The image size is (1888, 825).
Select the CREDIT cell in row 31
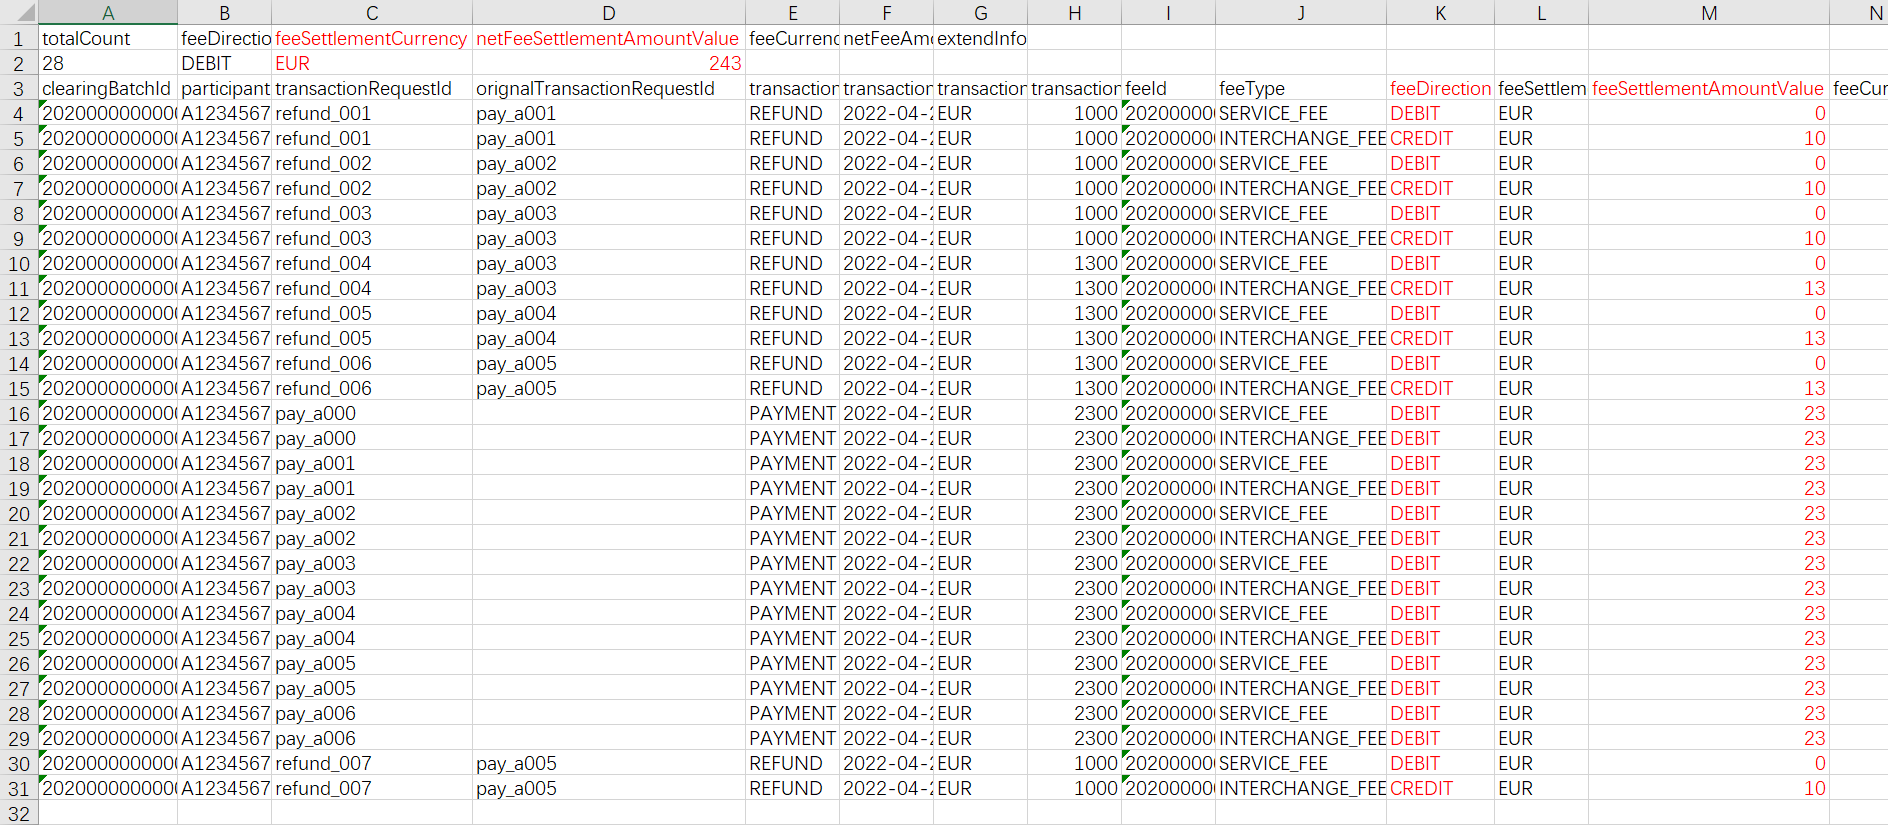point(1421,788)
